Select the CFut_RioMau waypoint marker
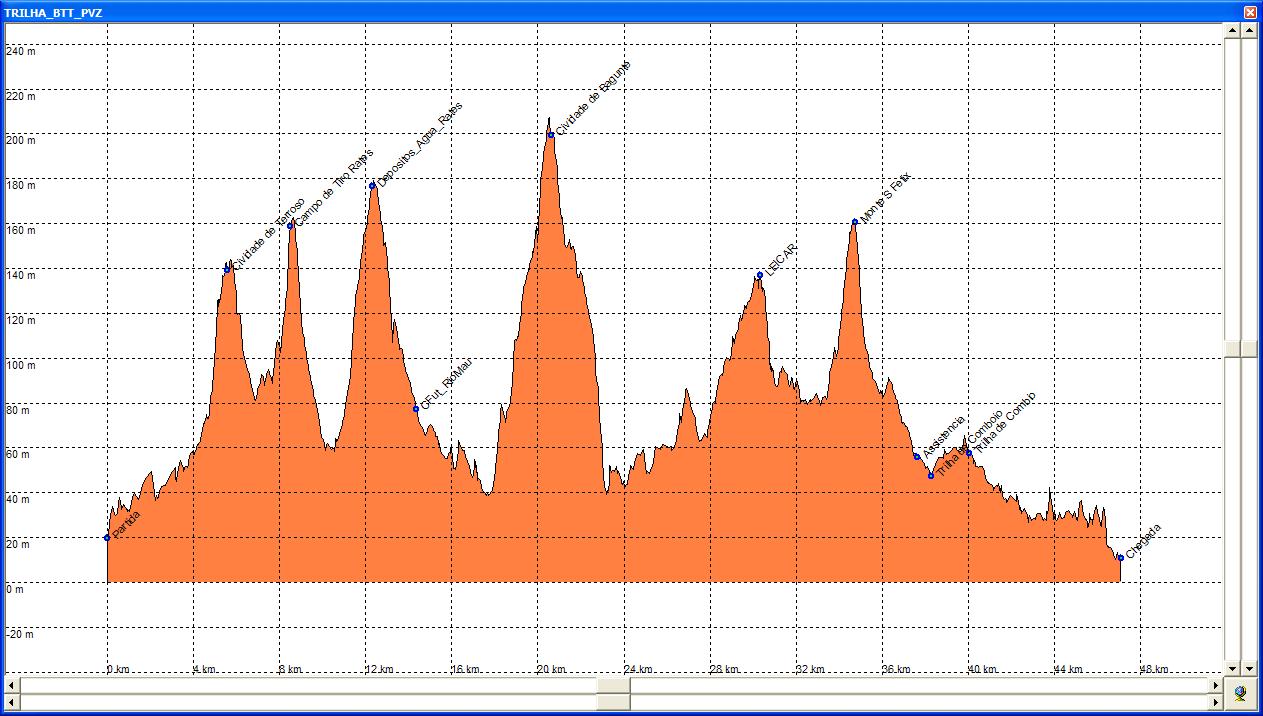 tap(416, 408)
